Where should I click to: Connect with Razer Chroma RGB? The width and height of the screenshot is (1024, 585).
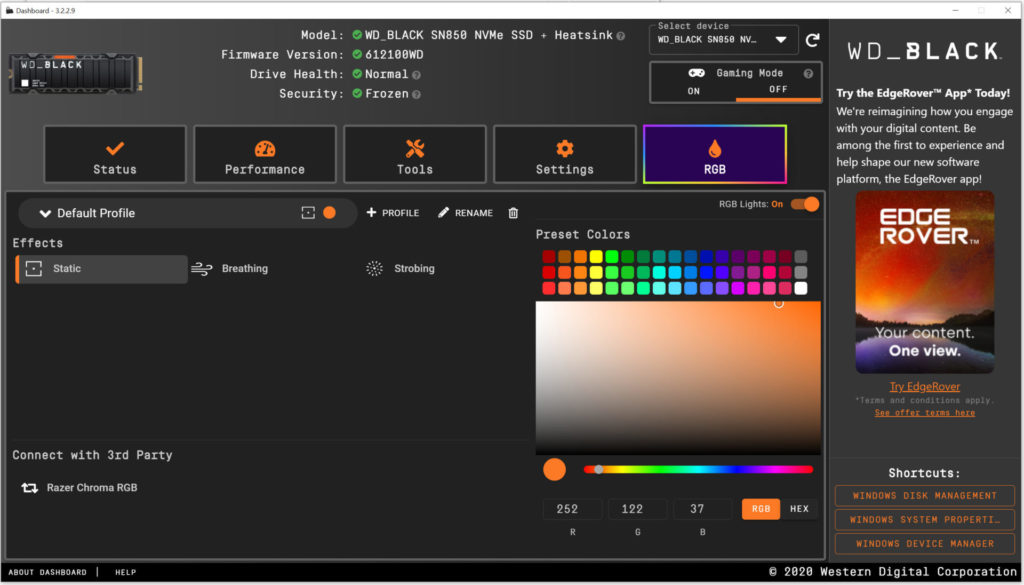click(x=80, y=488)
